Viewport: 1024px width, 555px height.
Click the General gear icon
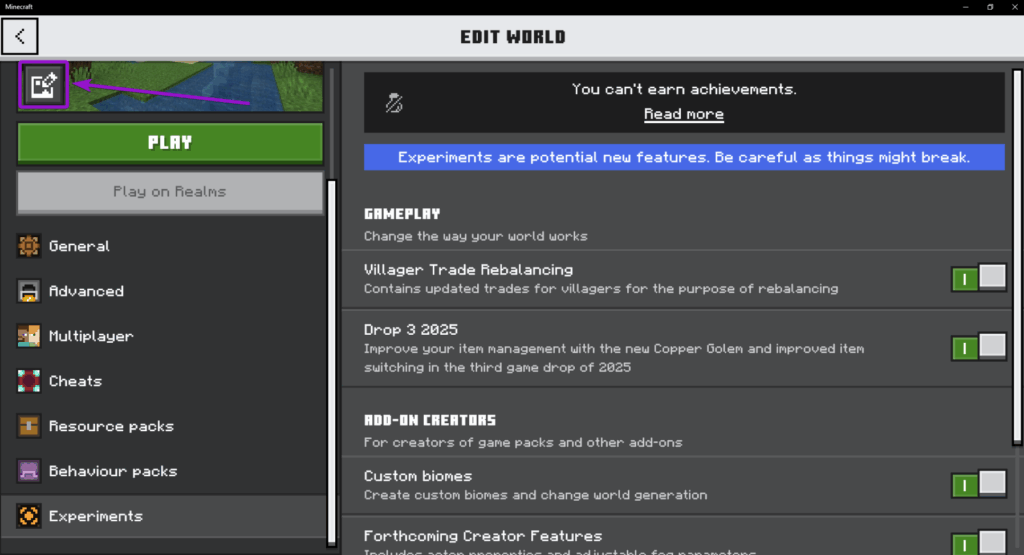pos(29,246)
